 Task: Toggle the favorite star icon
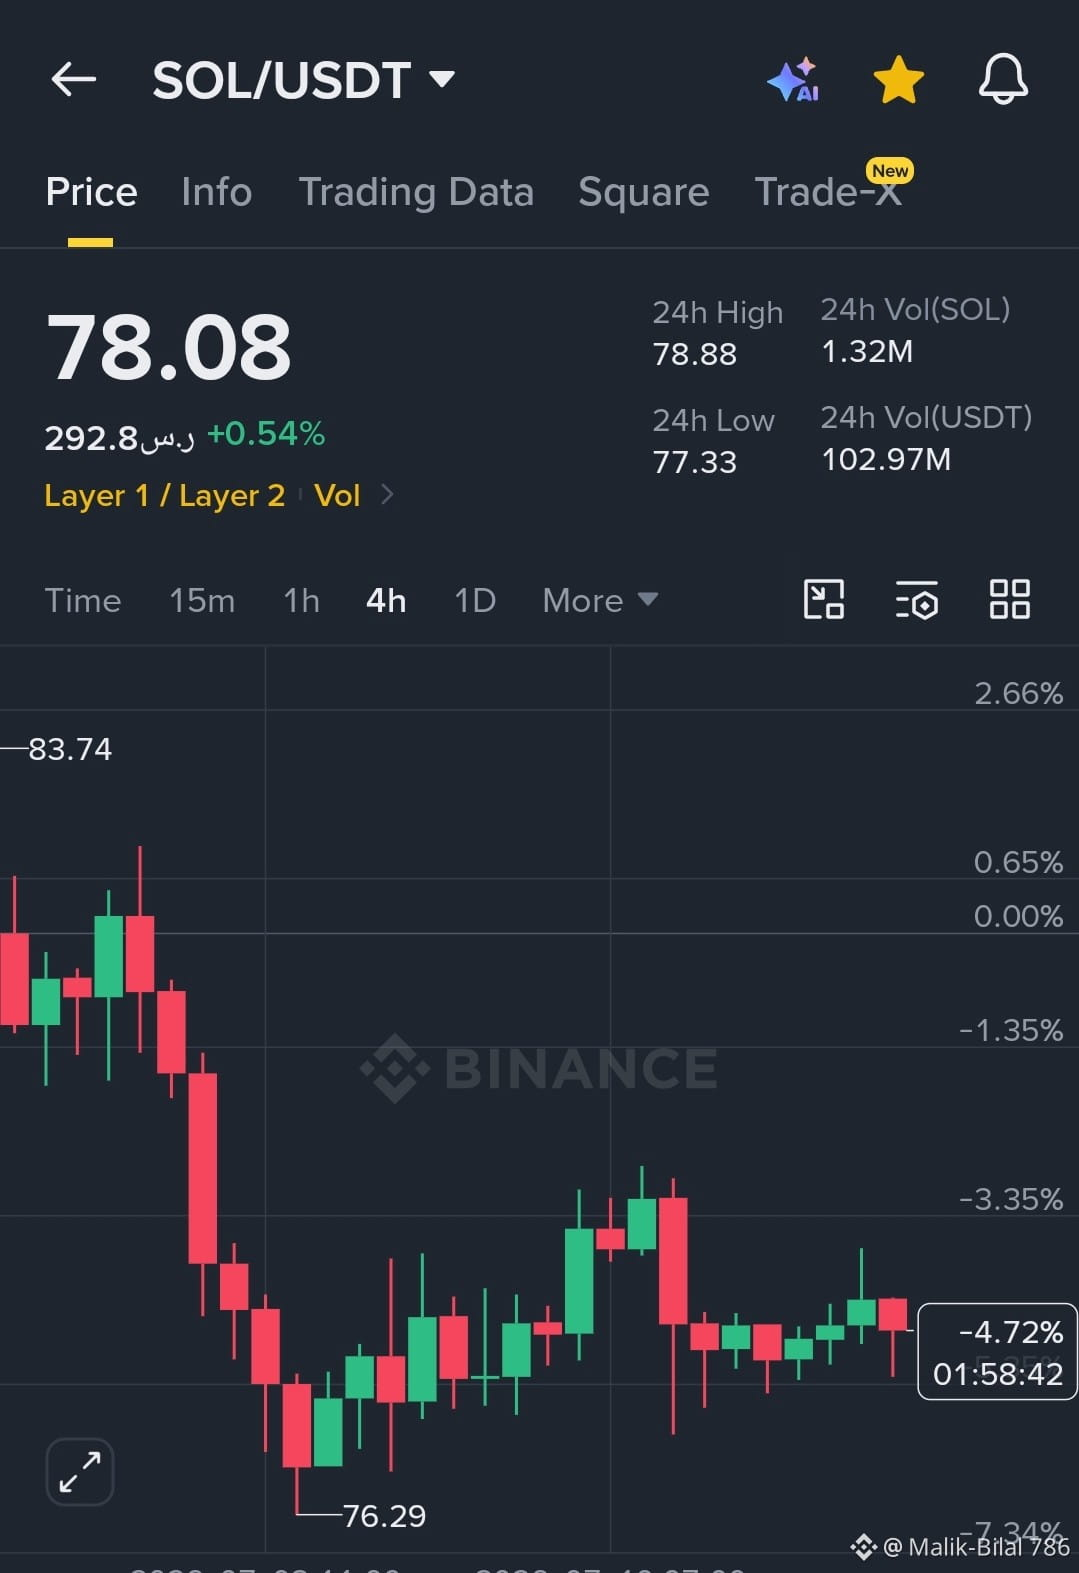[898, 80]
